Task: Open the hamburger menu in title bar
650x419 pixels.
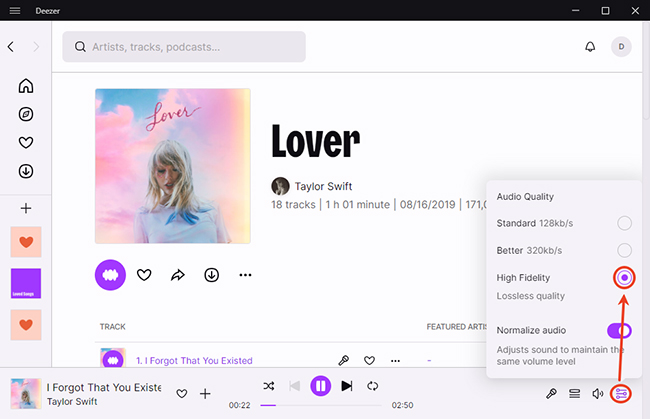Action: (15, 11)
